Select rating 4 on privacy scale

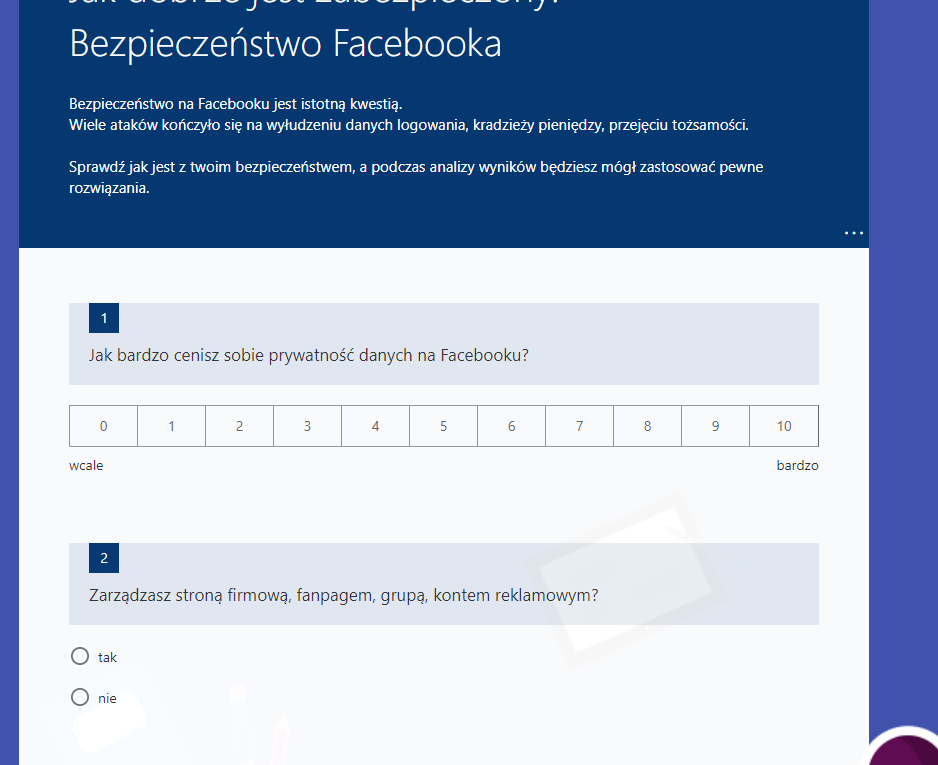pos(376,426)
